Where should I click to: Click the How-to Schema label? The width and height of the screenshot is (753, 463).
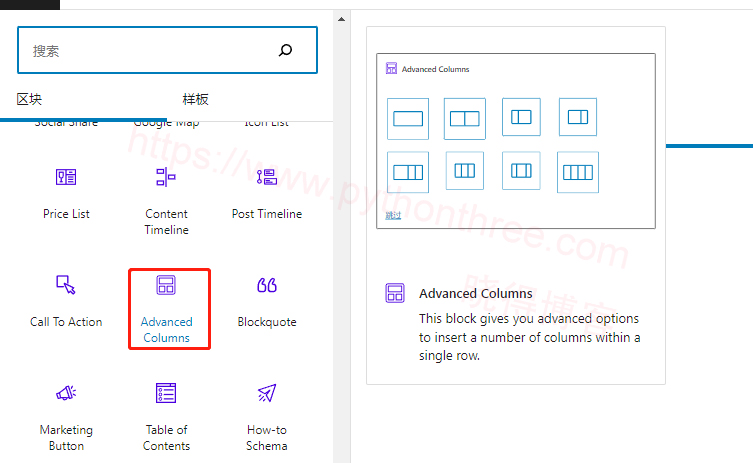[x=267, y=438]
